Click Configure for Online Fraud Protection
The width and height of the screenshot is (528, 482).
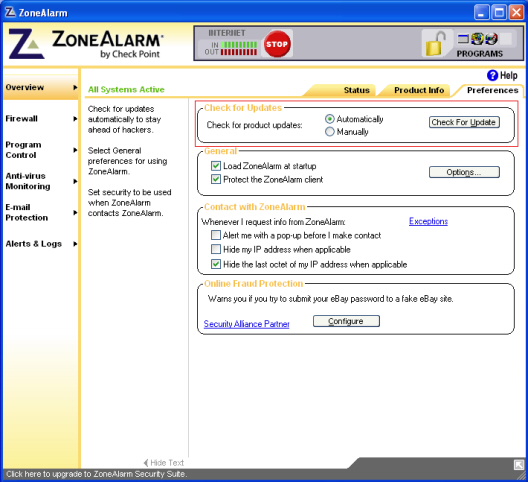point(346,321)
